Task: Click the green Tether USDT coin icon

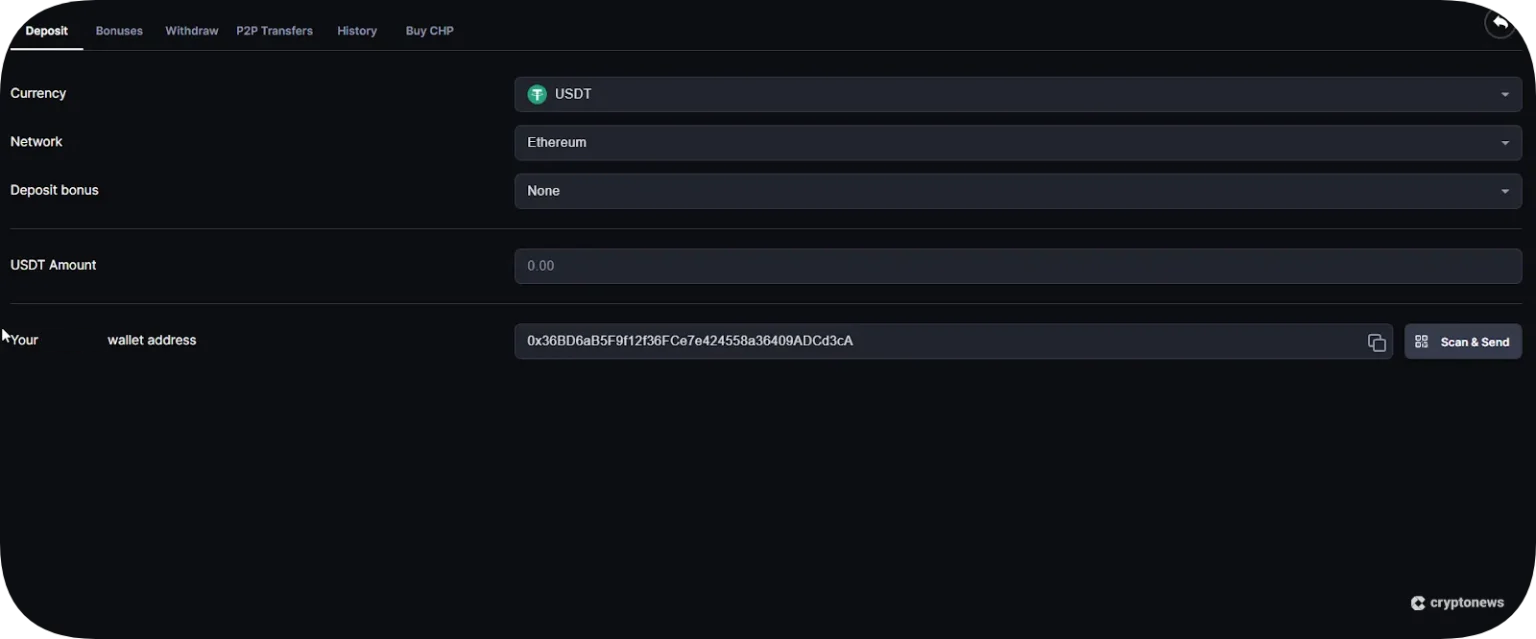Action: [537, 94]
